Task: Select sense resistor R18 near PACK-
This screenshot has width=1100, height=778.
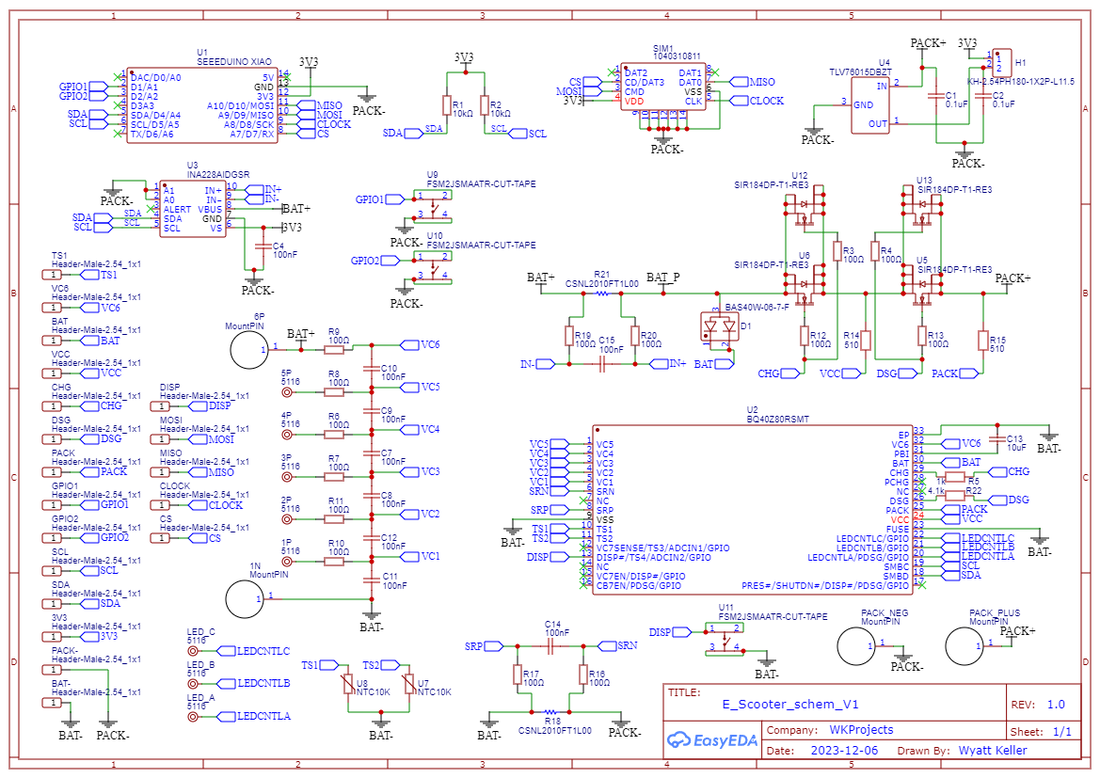Action: pyautogui.click(x=551, y=712)
